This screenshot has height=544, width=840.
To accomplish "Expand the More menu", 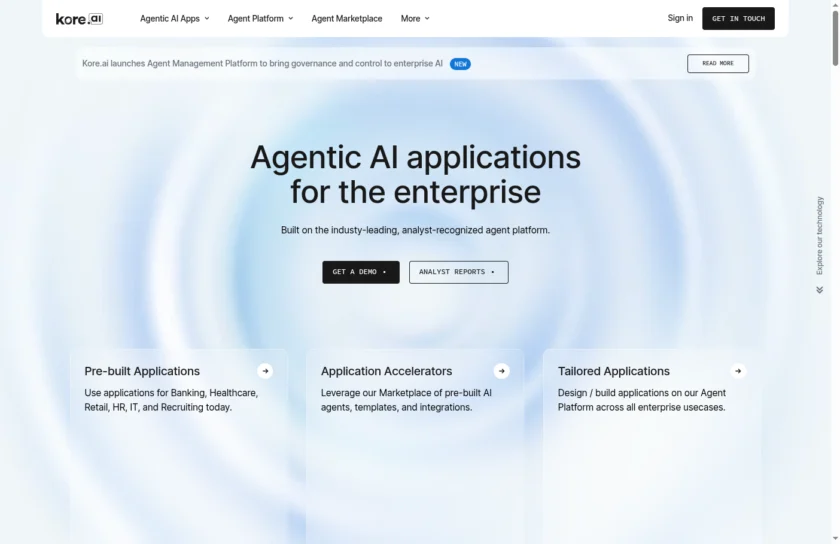I will point(415,18).
